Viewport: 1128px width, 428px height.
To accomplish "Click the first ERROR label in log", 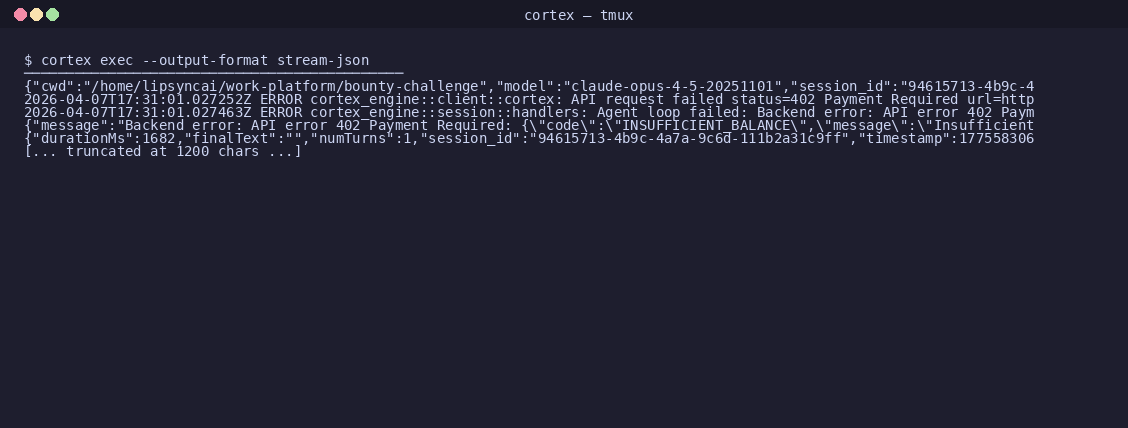I will (x=281, y=99).
